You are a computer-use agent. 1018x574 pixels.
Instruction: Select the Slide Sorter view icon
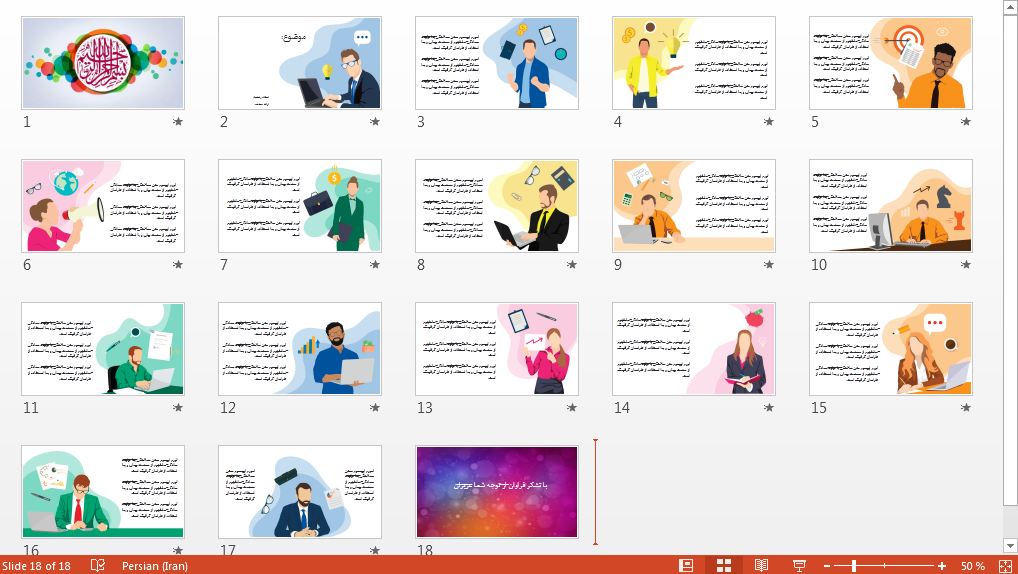(724, 565)
